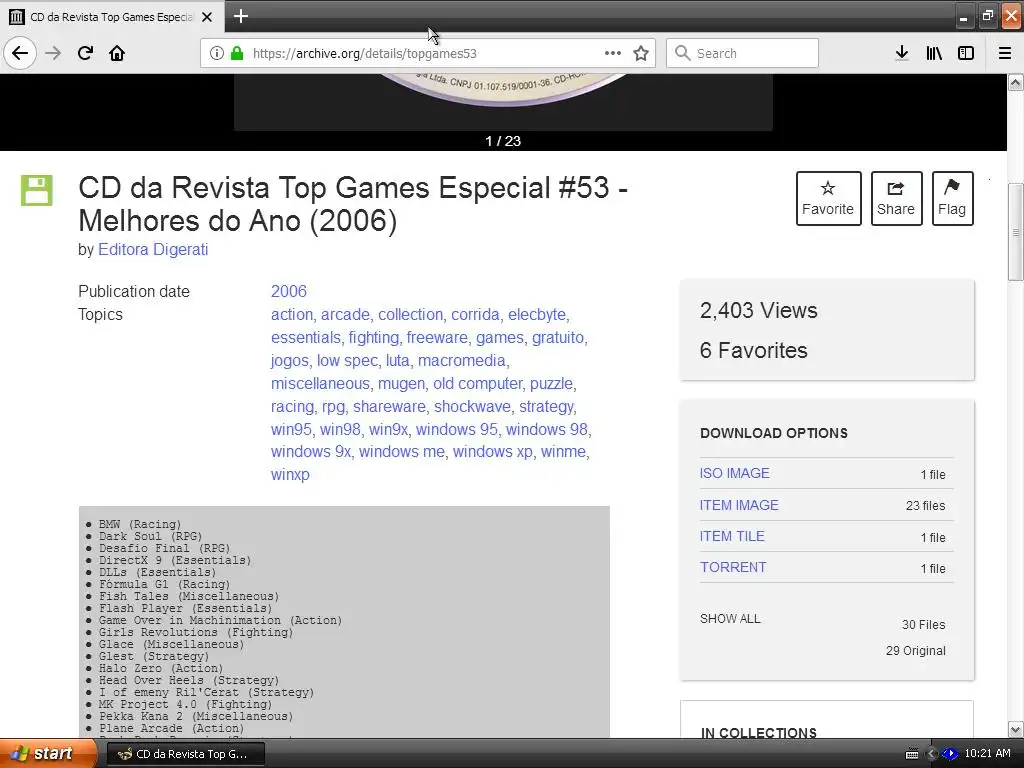Viewport: 1024px width, 768px height.
Task: Share this archive item
Action: coord(896,198)
